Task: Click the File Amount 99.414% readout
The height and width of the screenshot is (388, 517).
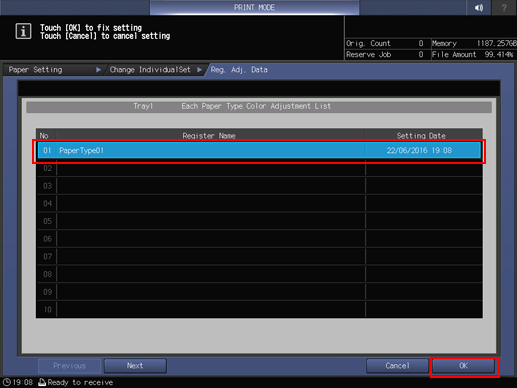Action: (x=473, y=54)
